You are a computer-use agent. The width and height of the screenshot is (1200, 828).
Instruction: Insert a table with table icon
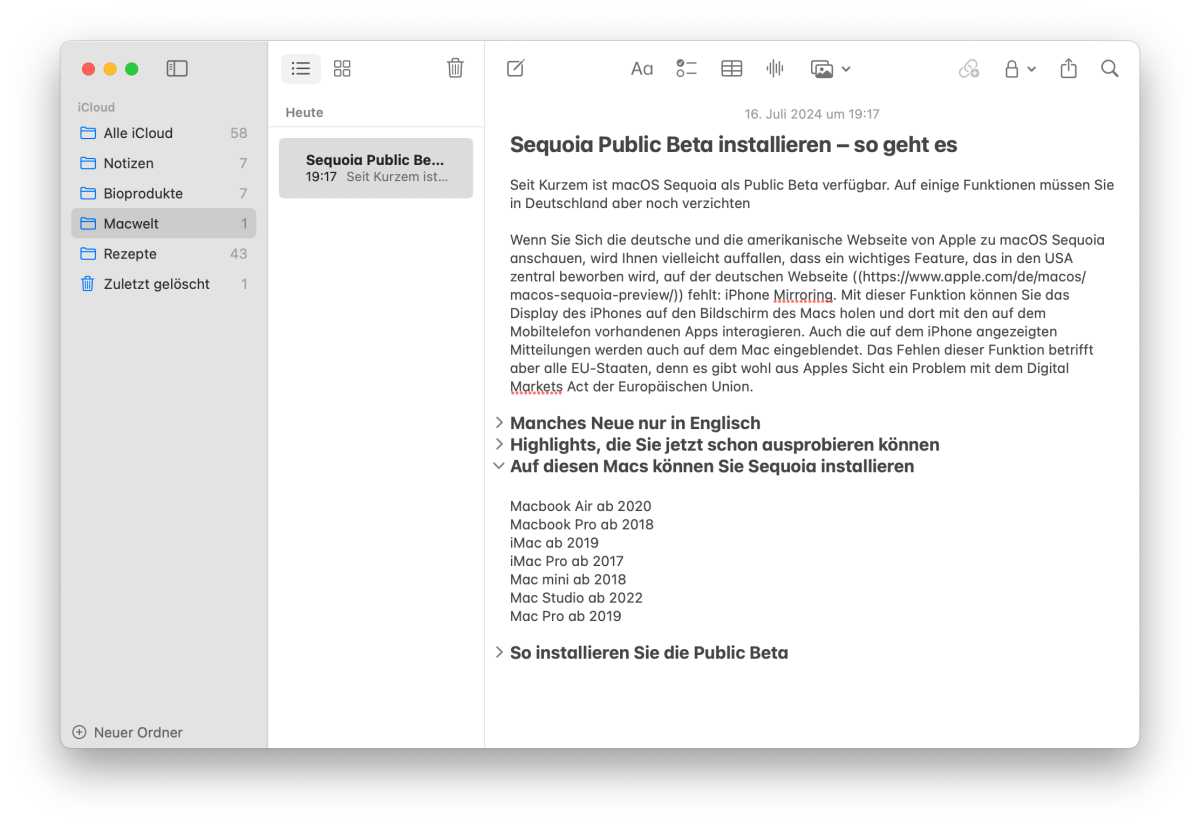(x=732, y=69)
